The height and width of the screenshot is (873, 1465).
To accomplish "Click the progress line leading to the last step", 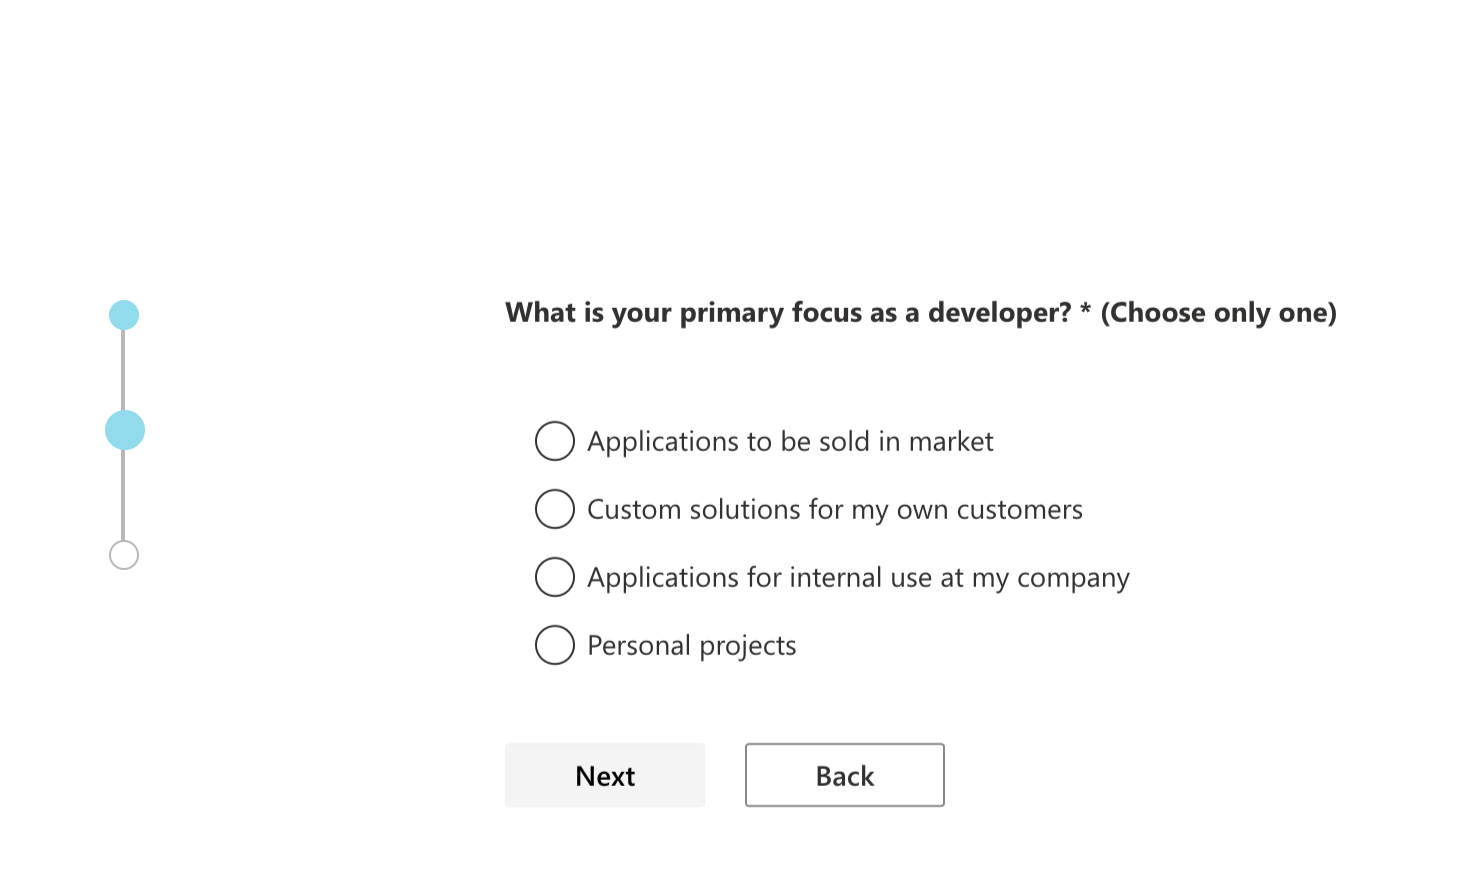I will tap(123, 495).
